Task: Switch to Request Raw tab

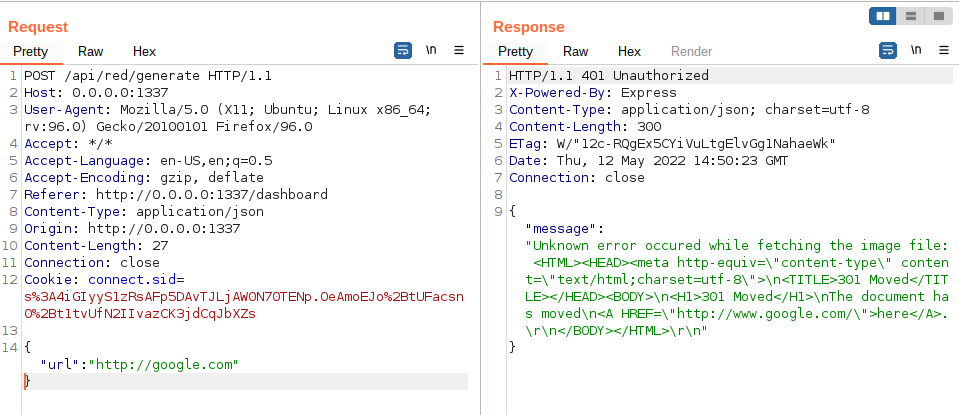Action: pos(91,52)
